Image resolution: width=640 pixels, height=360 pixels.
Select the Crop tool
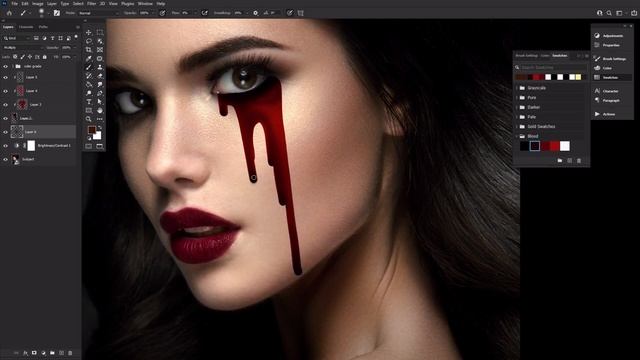[x=89, y=50]
